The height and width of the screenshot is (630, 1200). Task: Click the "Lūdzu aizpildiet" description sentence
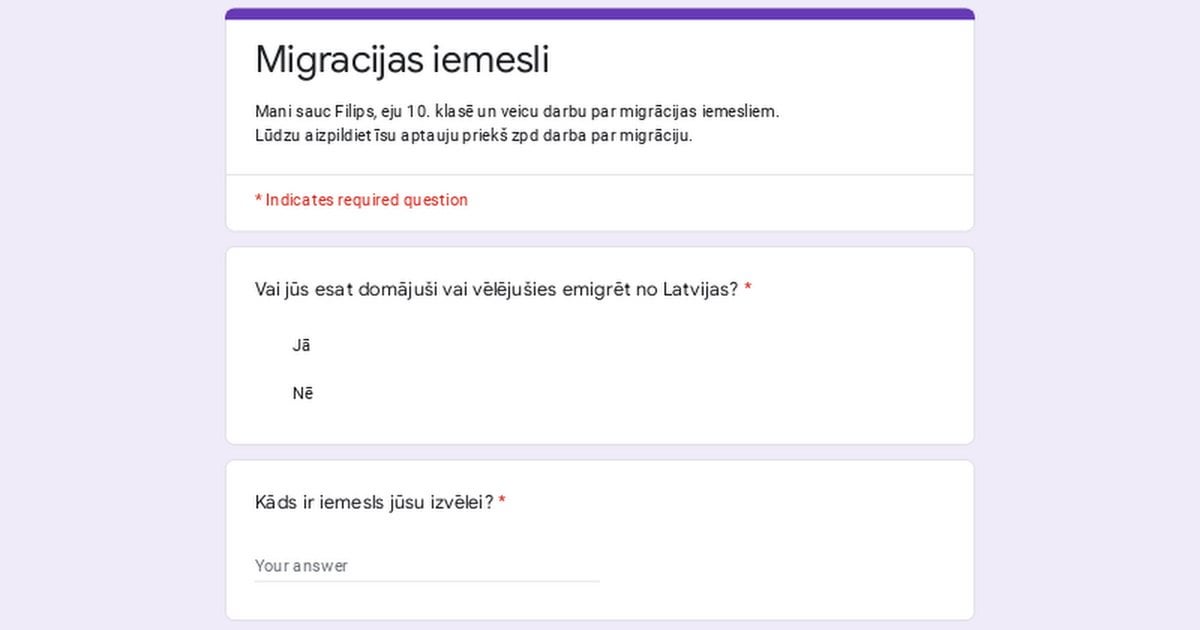point(474,135)
